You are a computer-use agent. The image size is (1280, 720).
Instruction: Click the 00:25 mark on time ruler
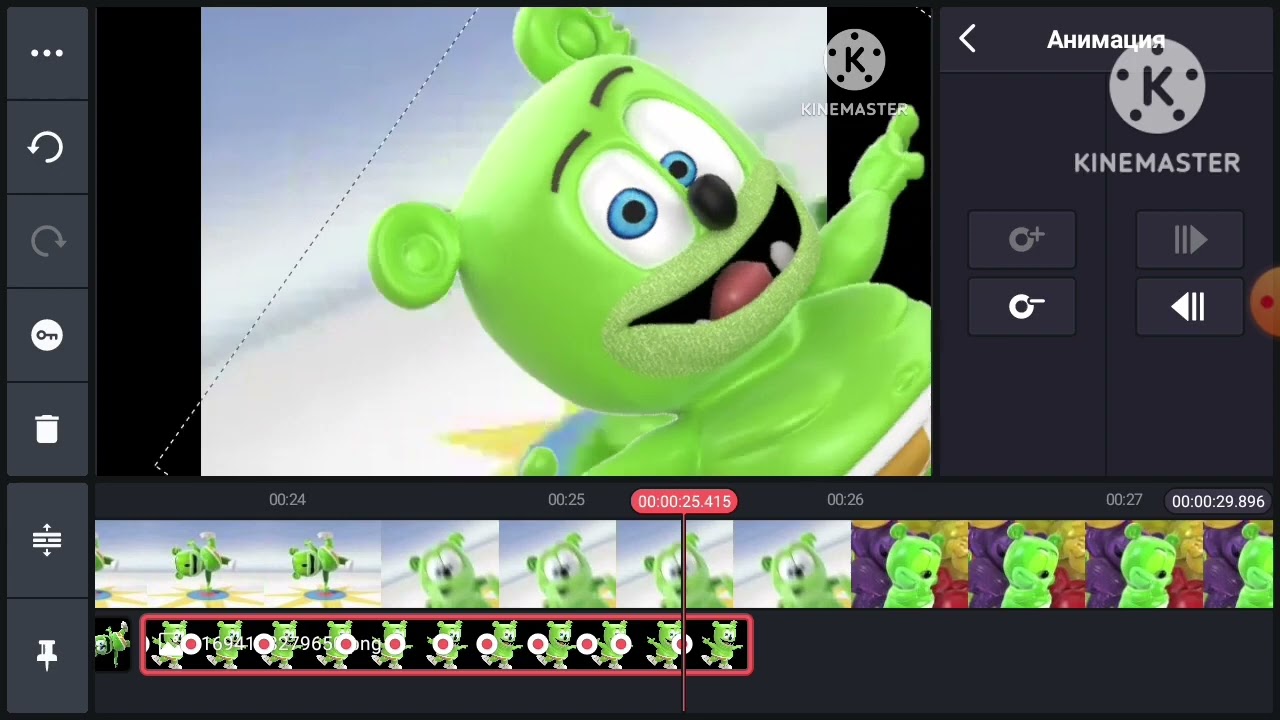(566, 500)
